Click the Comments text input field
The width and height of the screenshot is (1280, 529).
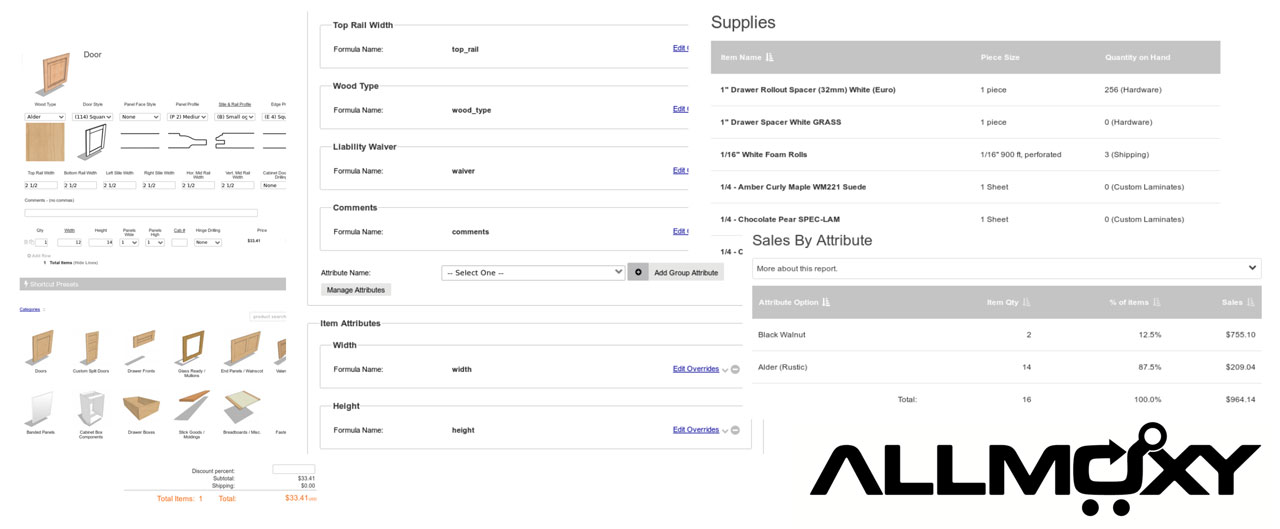pyautogui.click(x=140, y=213)
